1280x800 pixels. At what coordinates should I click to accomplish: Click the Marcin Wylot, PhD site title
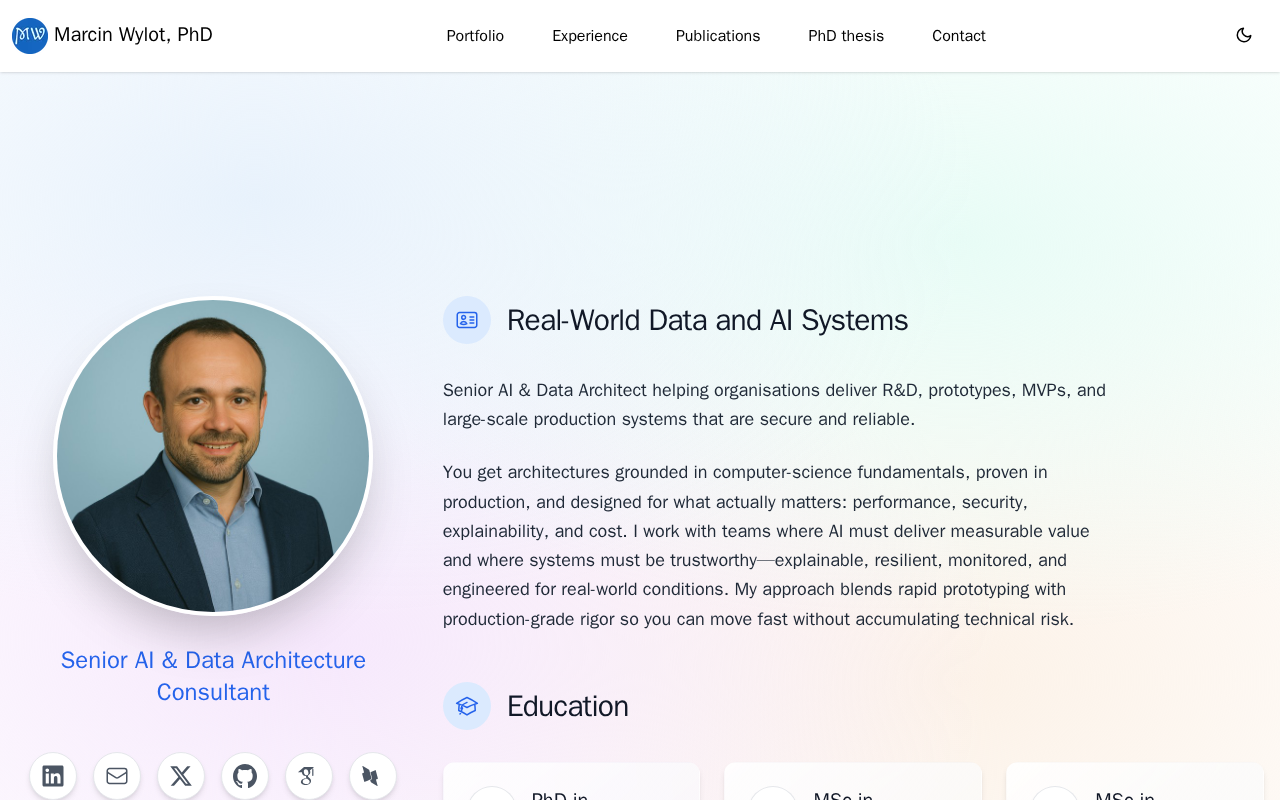tap(133, 35)
